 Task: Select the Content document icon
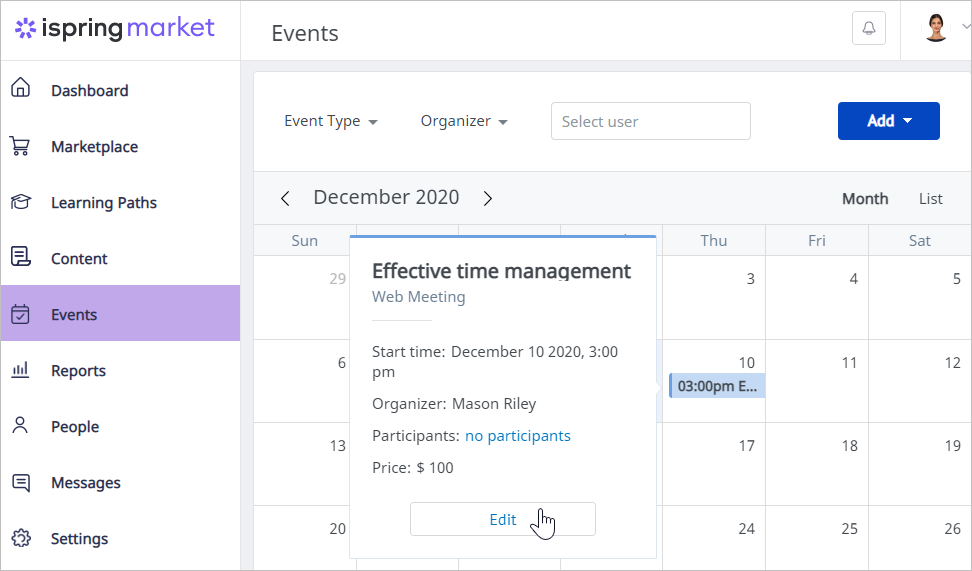[x=20, y=256]
